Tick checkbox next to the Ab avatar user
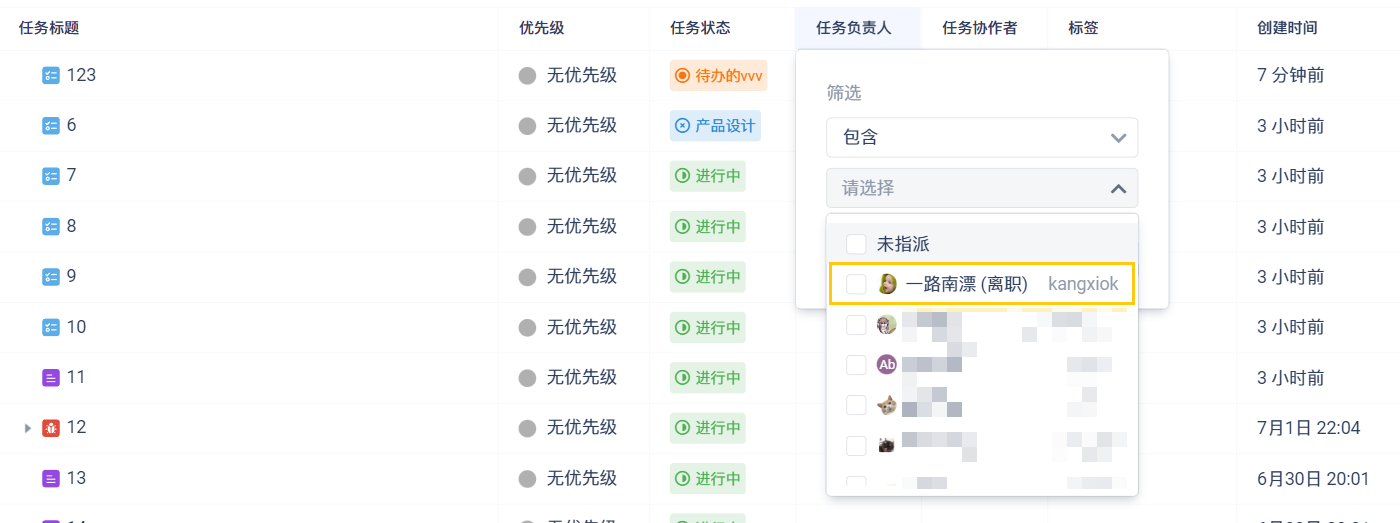The image size is (1400, 523). [x=856, y=365]
